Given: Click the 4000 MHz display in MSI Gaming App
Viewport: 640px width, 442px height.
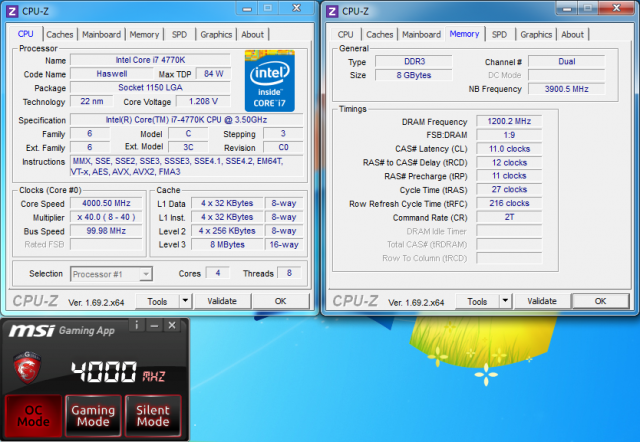Looking at the screenshot, I should [x=118, y=372].
